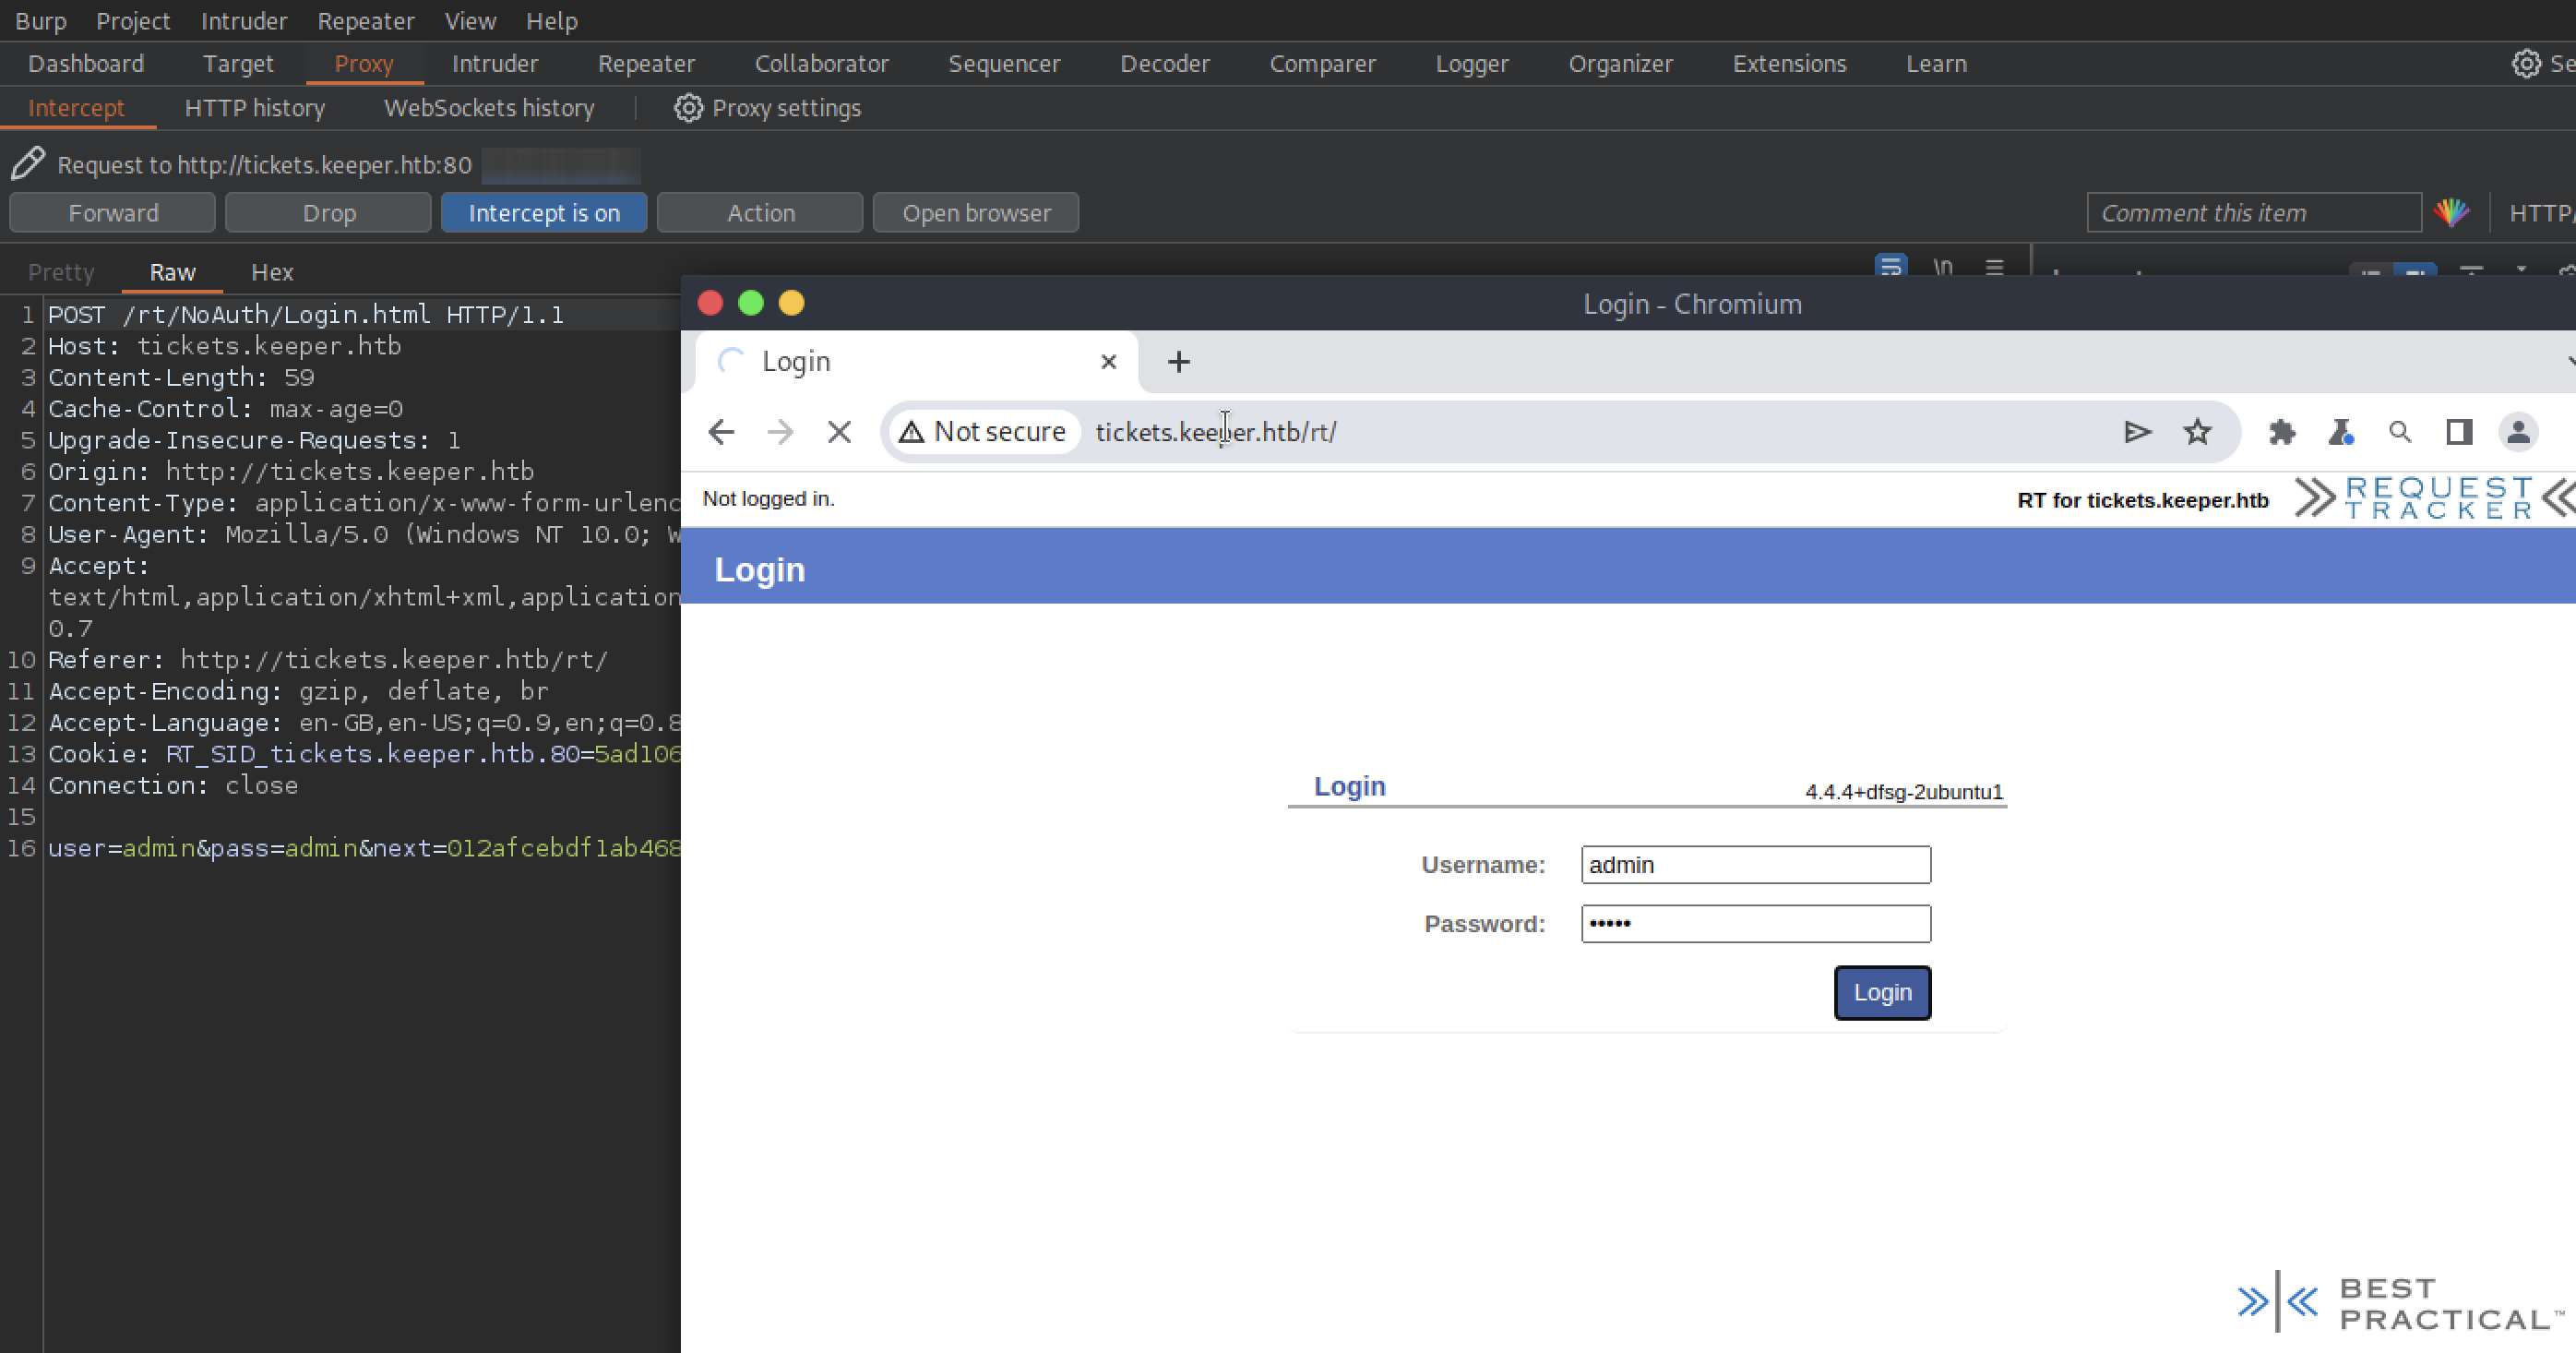Image resolution: width=2576 pixels, height=1353 pixels.
Task: Open Chromium profile avatar icon
Action: pos(2518,432)
